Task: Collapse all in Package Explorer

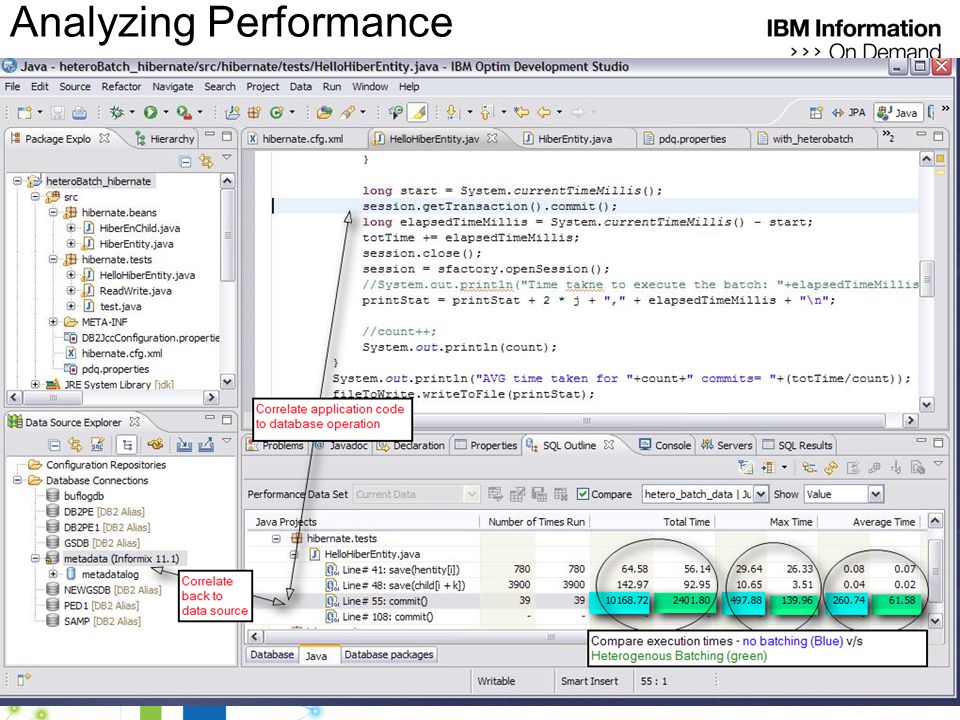Action: pyautogui.click(x=185, y=162)
